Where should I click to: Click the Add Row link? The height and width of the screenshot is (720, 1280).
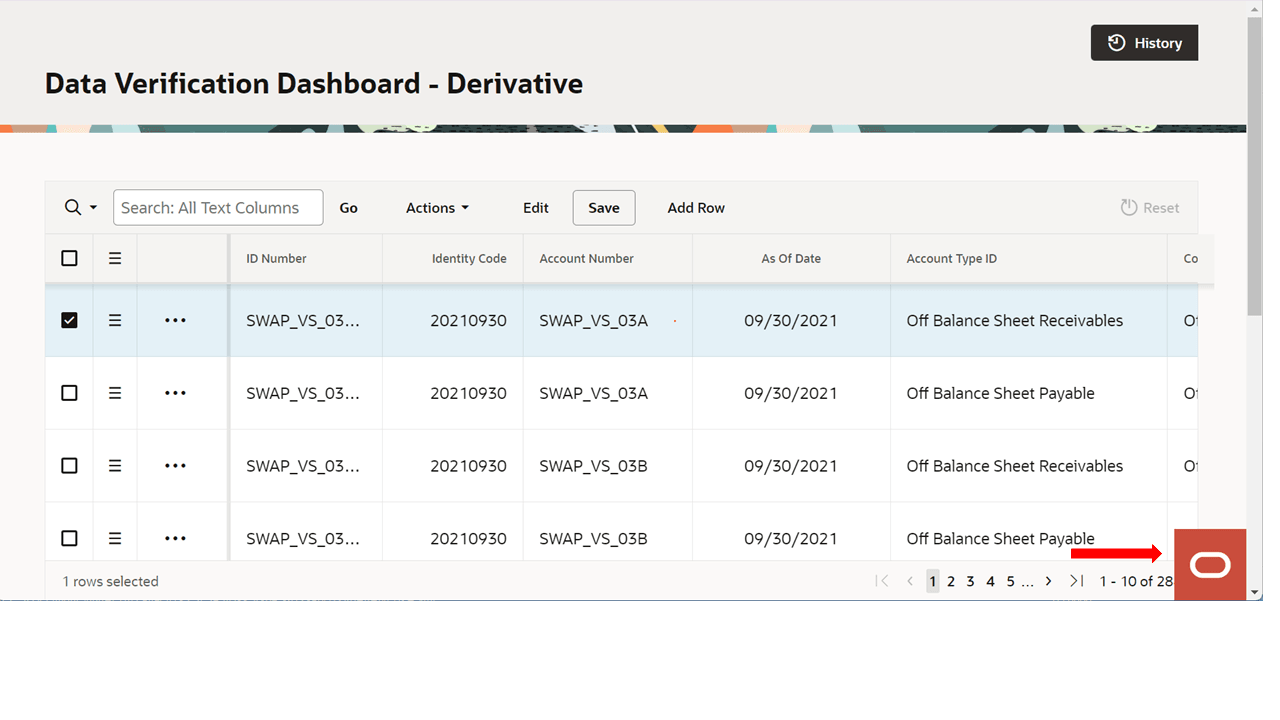tap(696, 207)
